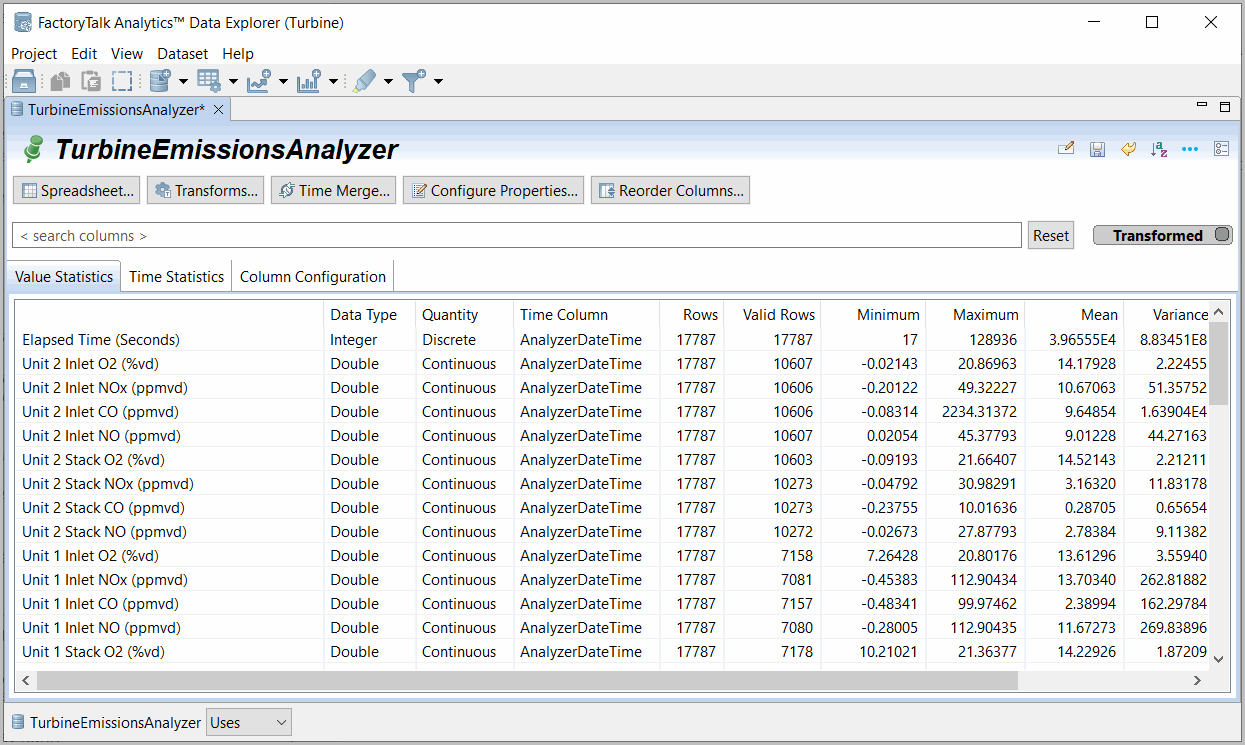Click the copy toolbar icon
The width and height of the screenshot is (1245, 745).
click(61, 82)
